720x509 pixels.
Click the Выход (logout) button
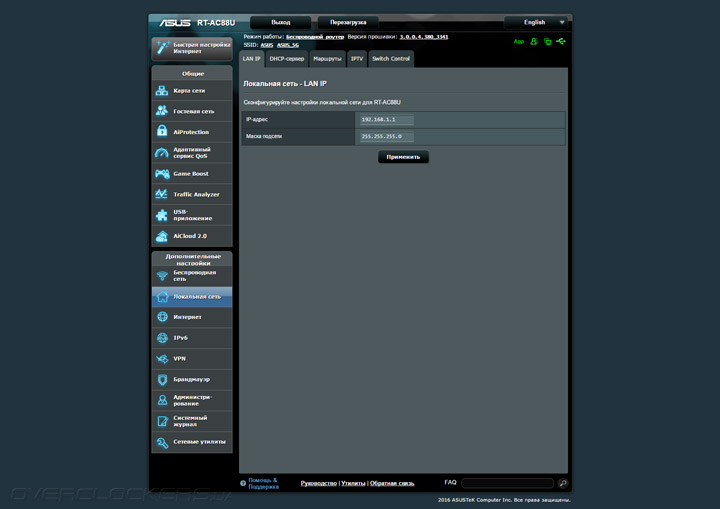click(x=281, y=22)
